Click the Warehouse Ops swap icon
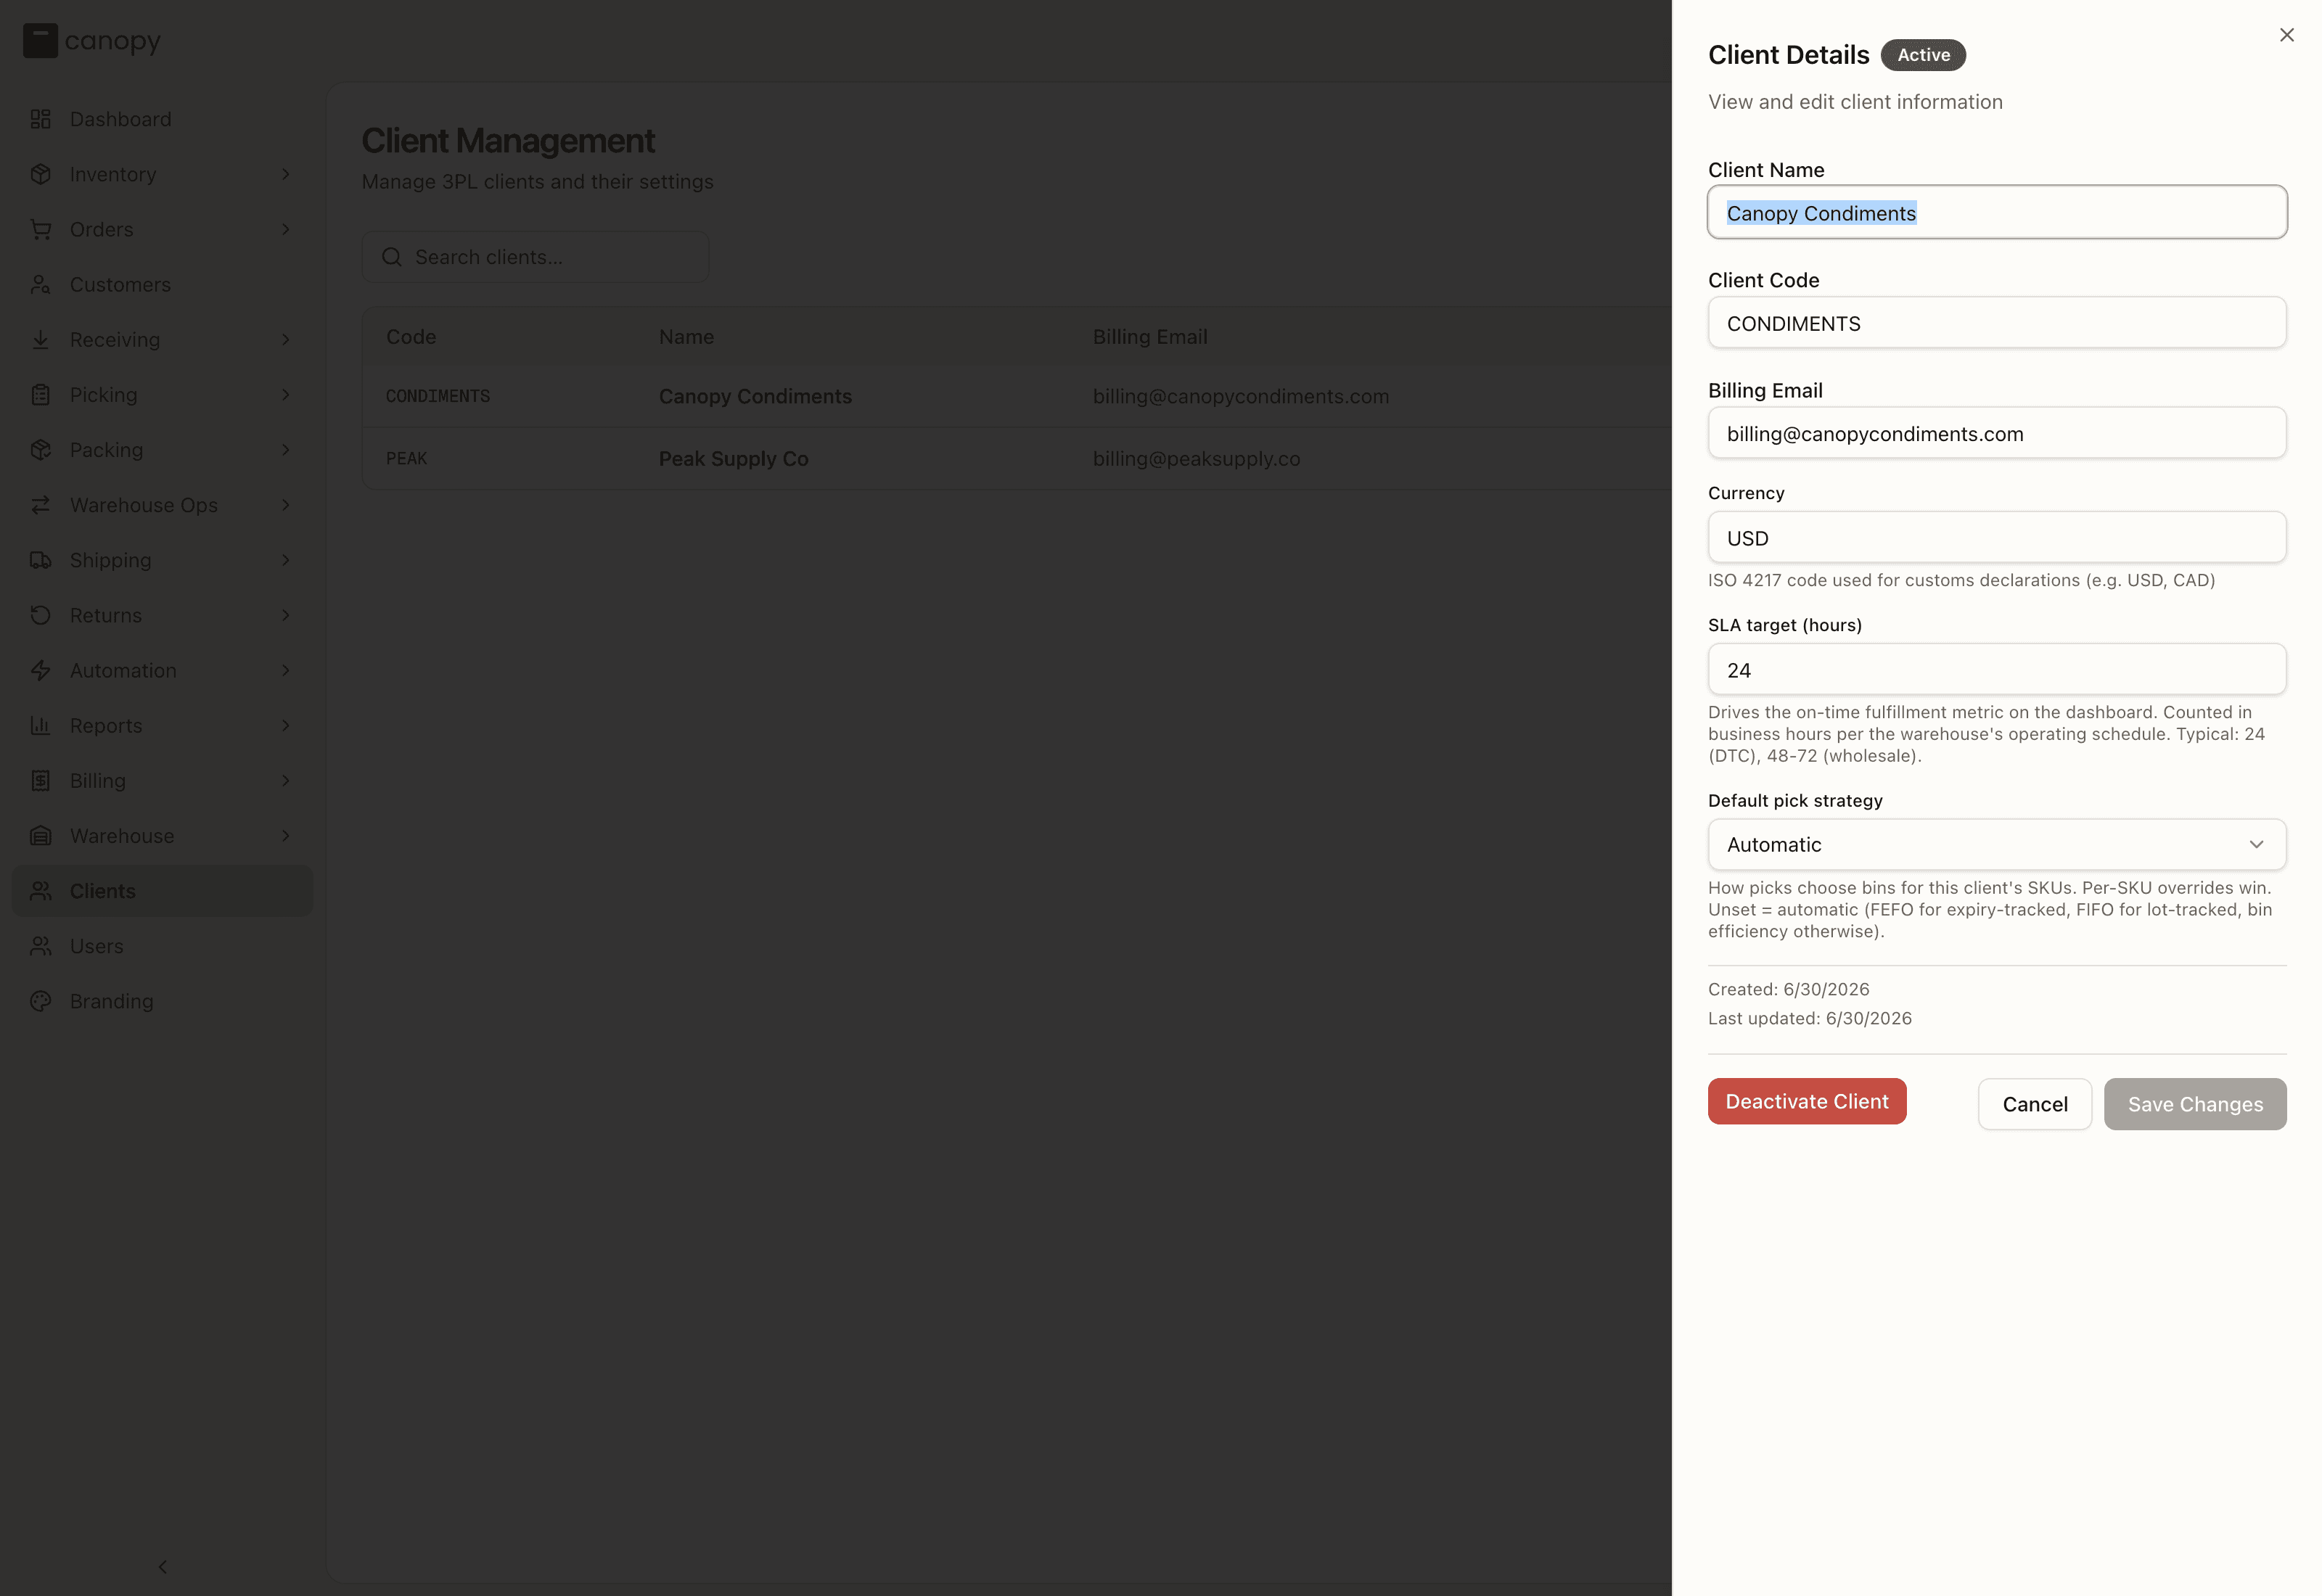Image resolution: width=2322 pixels, height=1596 pixels. pyautogui.click(x=40, y=505)
